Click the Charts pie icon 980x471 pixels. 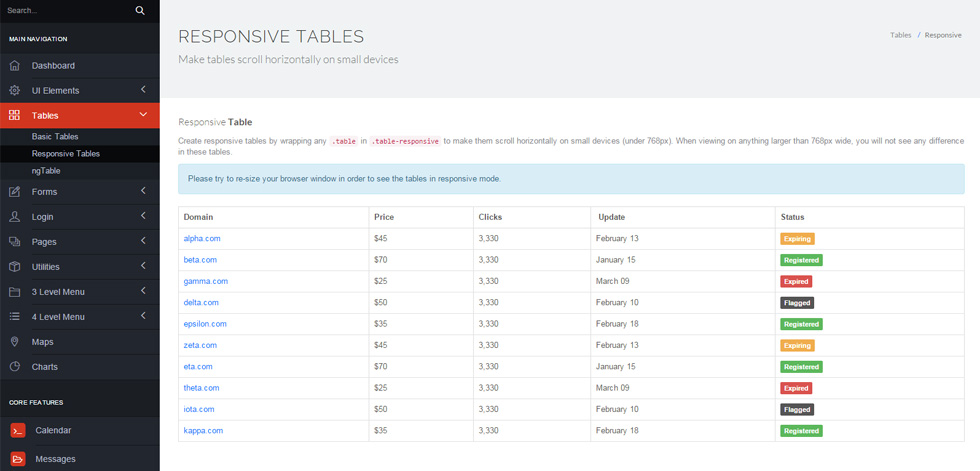point(14,367)
